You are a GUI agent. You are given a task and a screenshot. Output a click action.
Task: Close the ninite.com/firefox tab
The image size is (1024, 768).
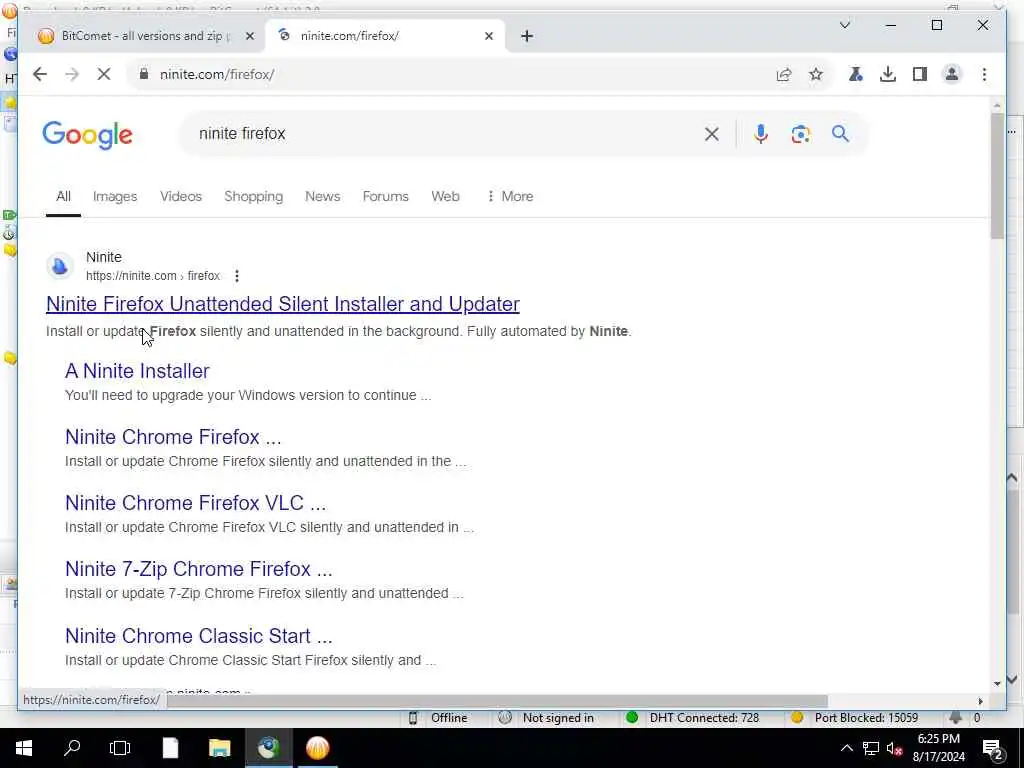(488, 36)
